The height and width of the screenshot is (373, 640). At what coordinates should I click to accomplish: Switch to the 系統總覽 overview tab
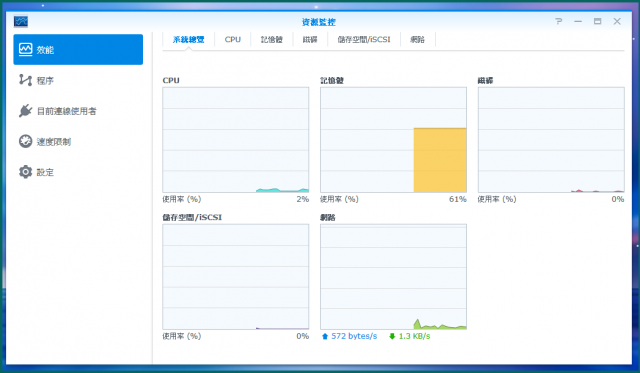189,40
